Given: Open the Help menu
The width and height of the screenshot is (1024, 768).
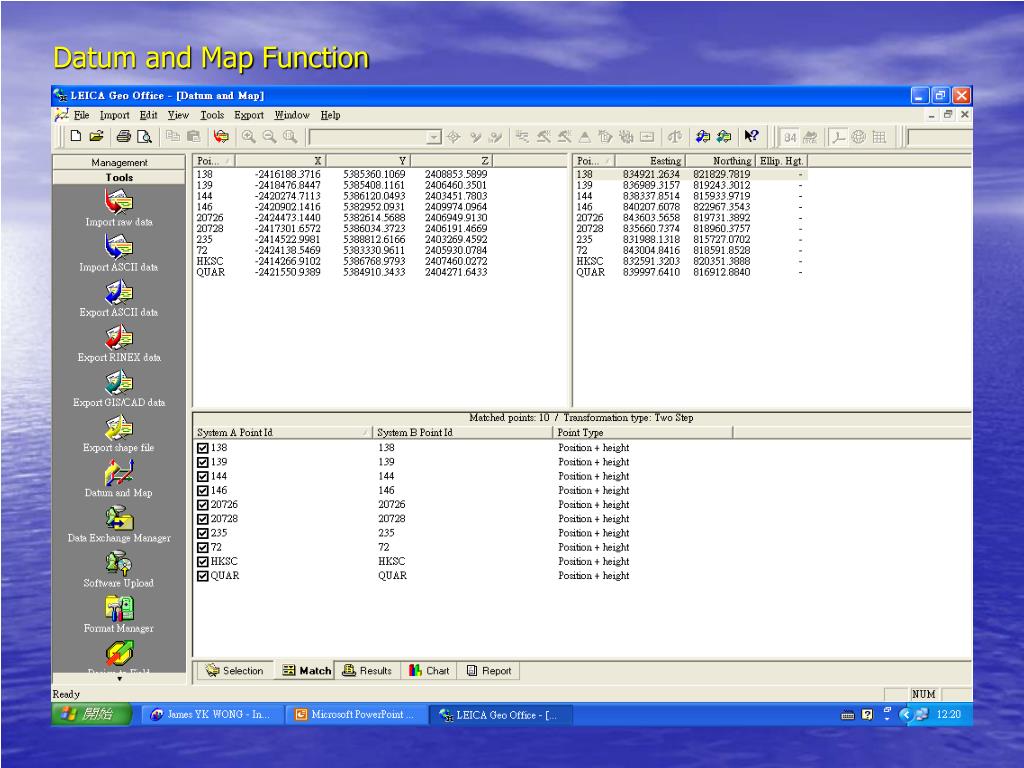Looking at the screenshot, I should (330, 115).
